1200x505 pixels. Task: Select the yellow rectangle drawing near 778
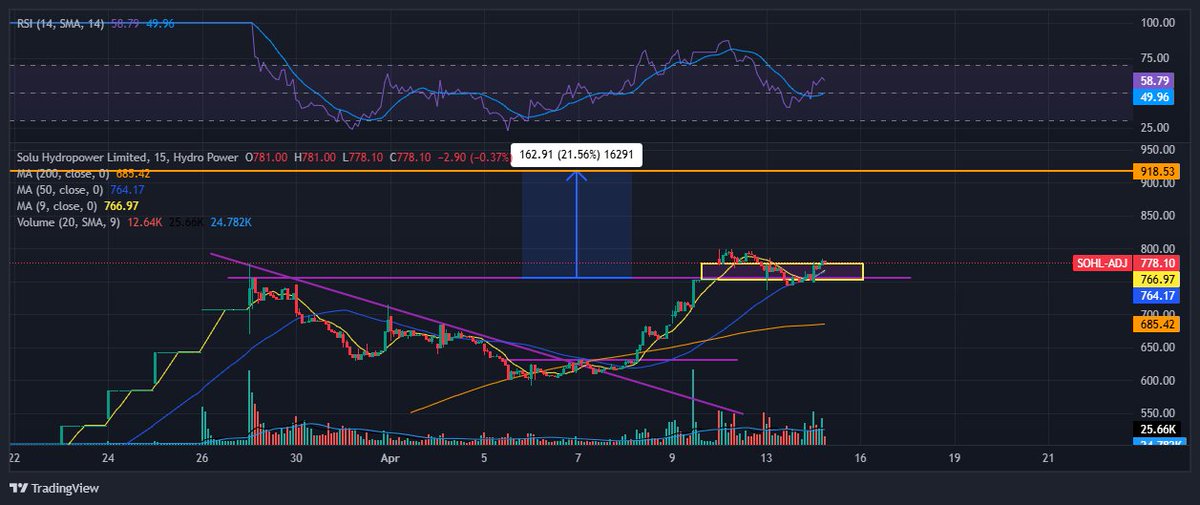(x=782, y=271)
